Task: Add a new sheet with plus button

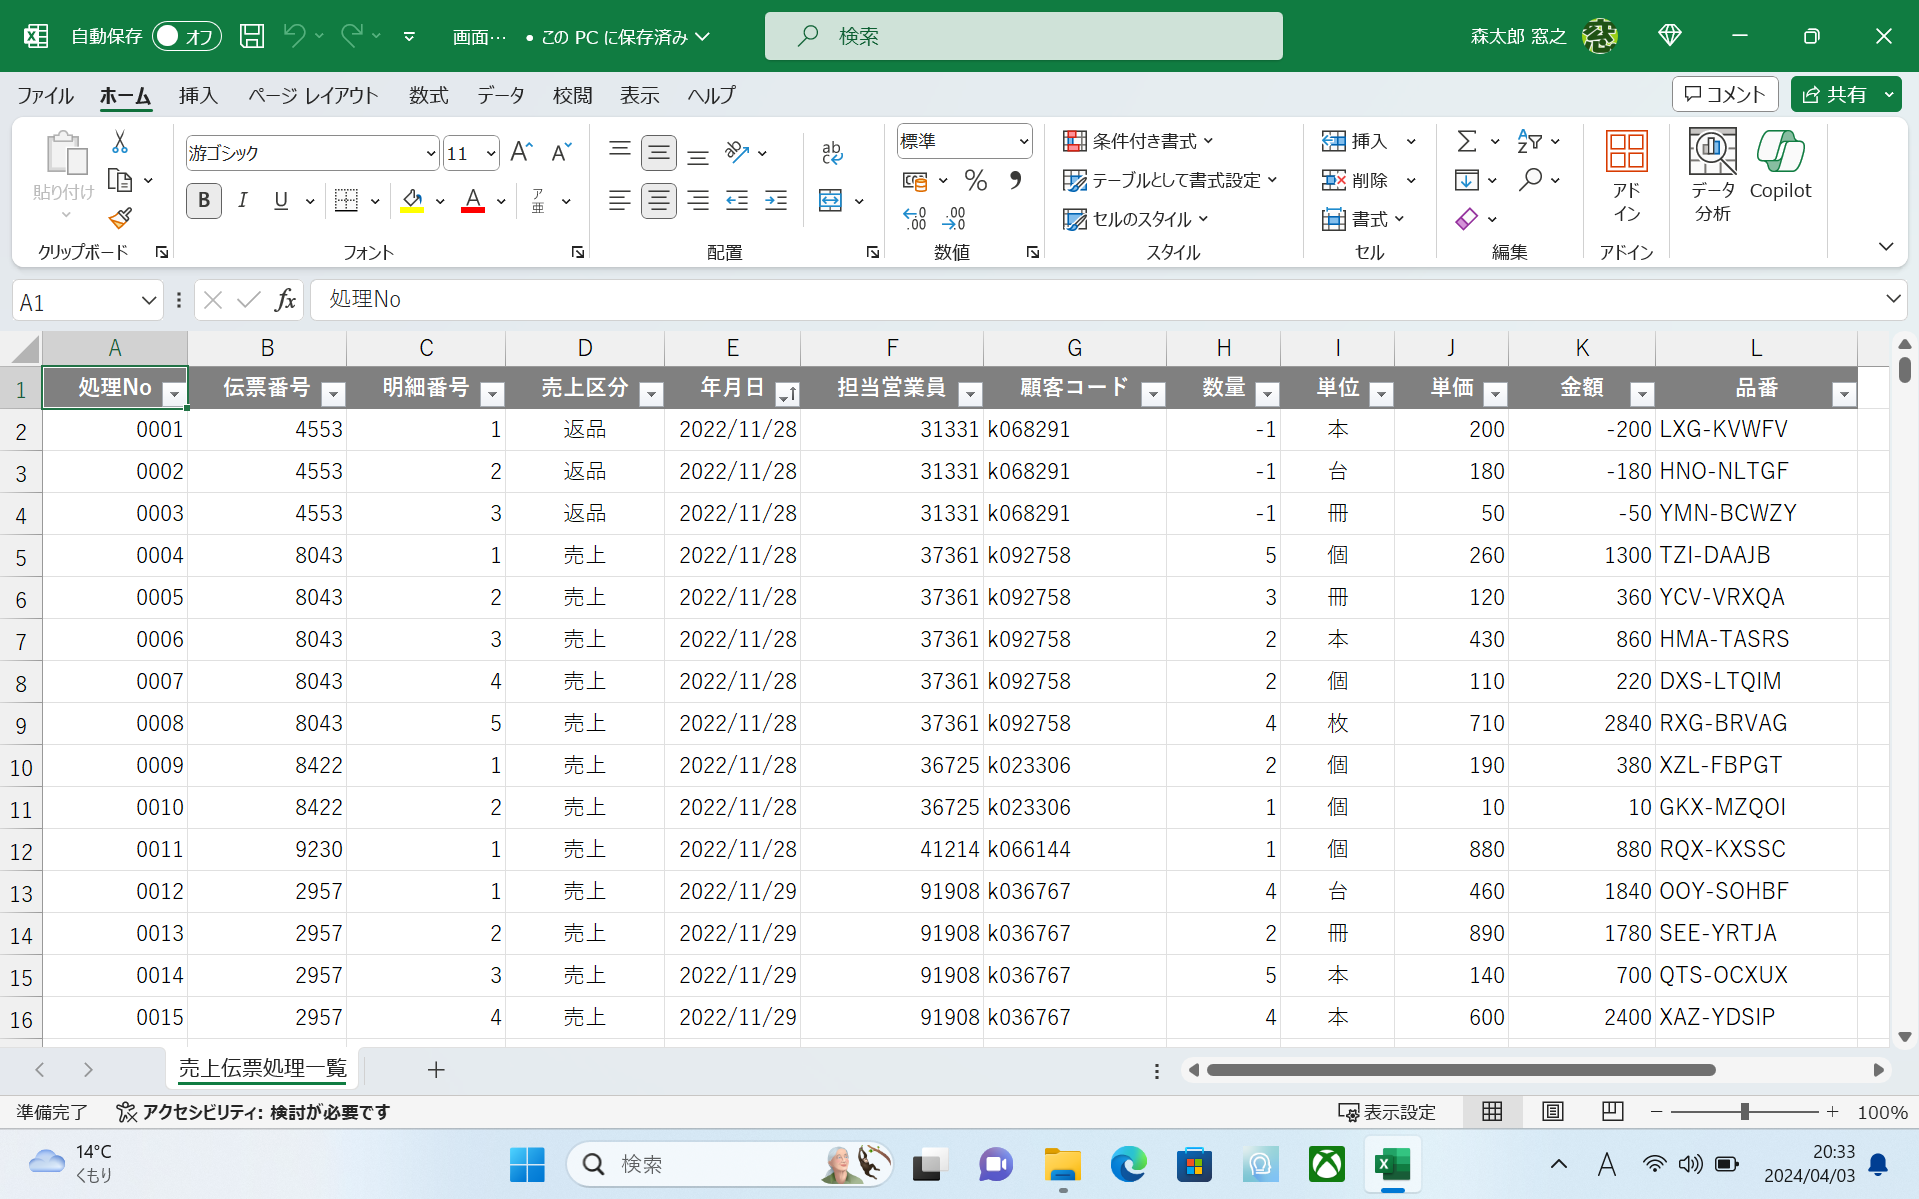Action: (436, 1070)
